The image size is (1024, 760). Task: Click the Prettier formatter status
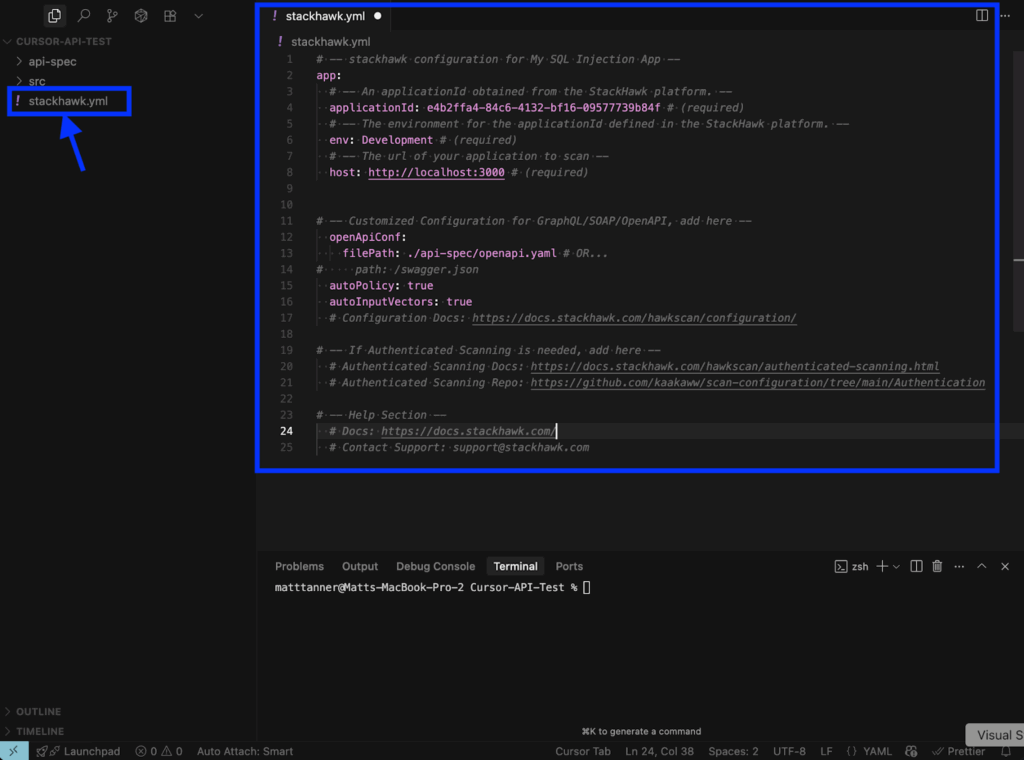(x=958, y=751)
